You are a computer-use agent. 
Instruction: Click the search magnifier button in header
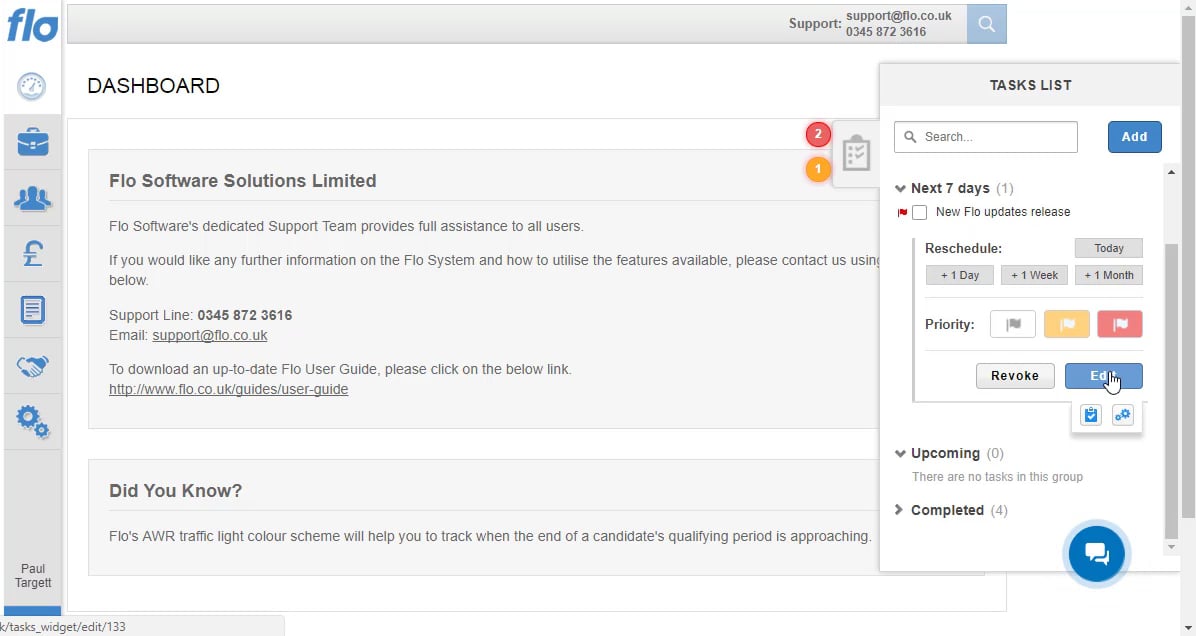986,24
